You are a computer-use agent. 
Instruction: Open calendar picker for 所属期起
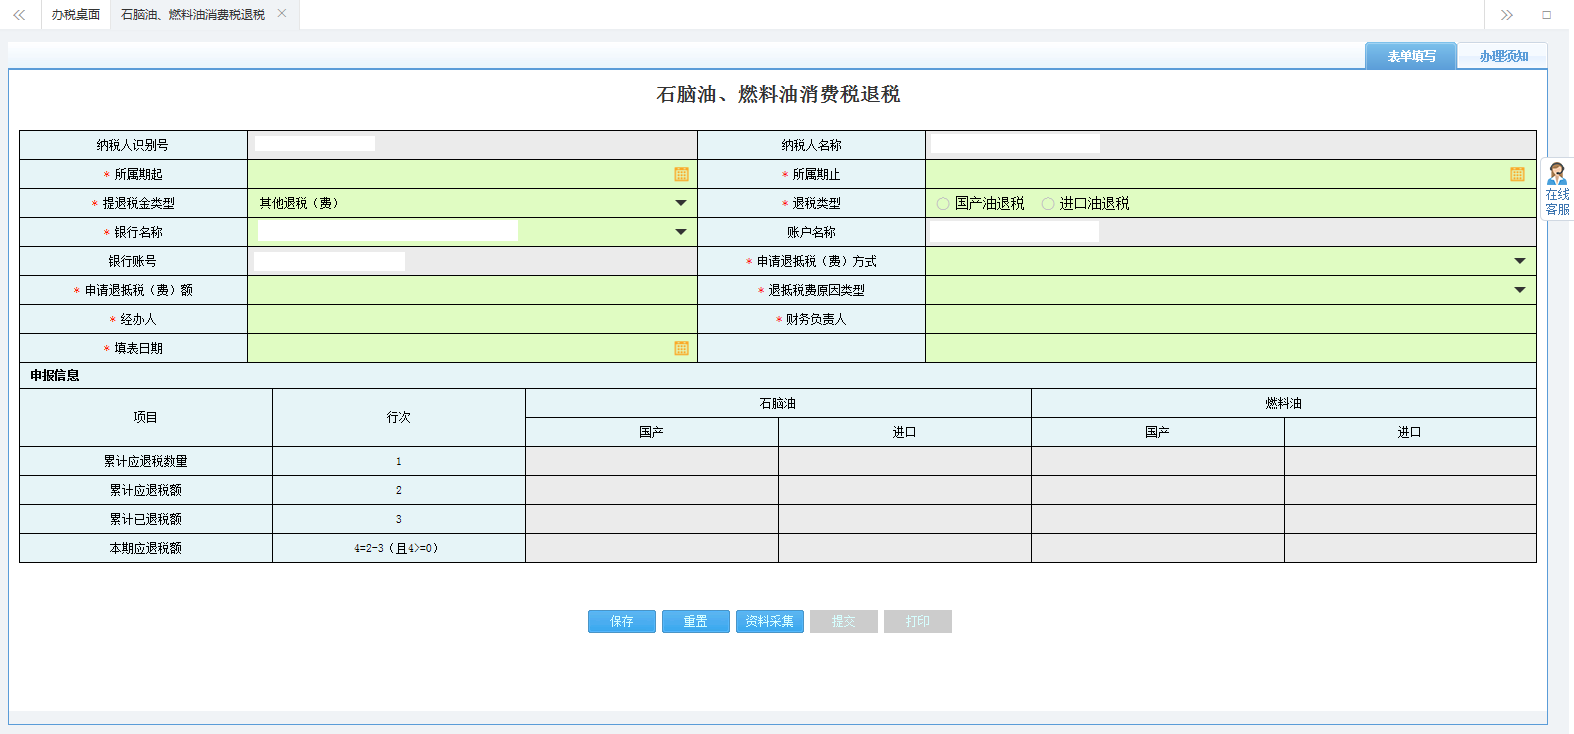(x=681, y=174)
